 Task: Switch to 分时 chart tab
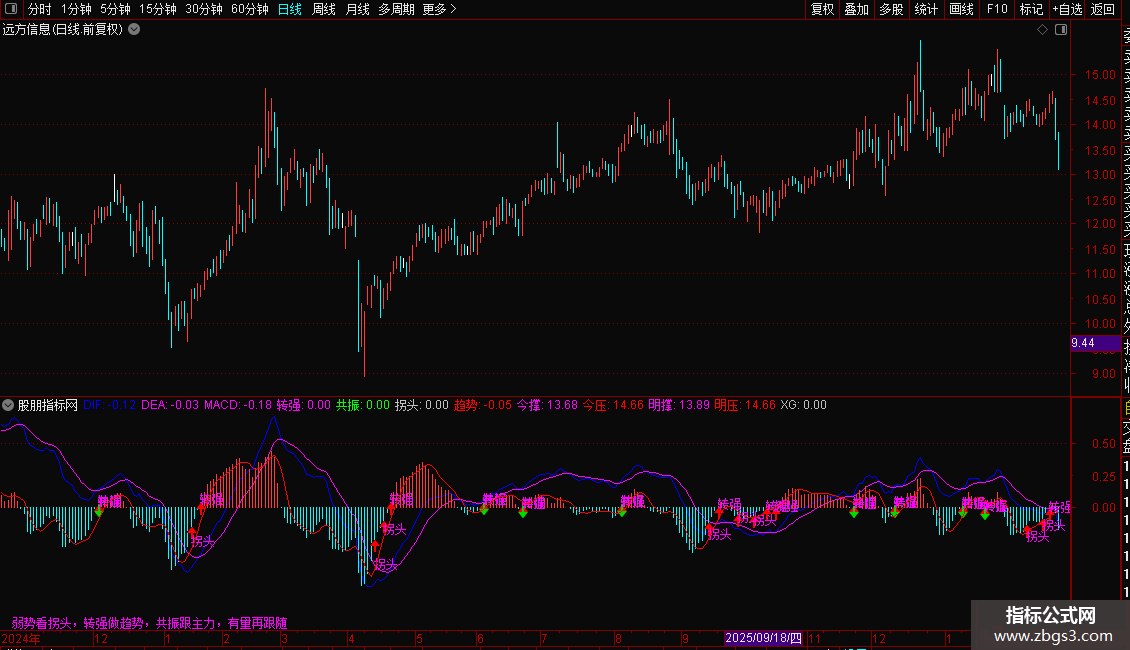[x=40, y=9]
